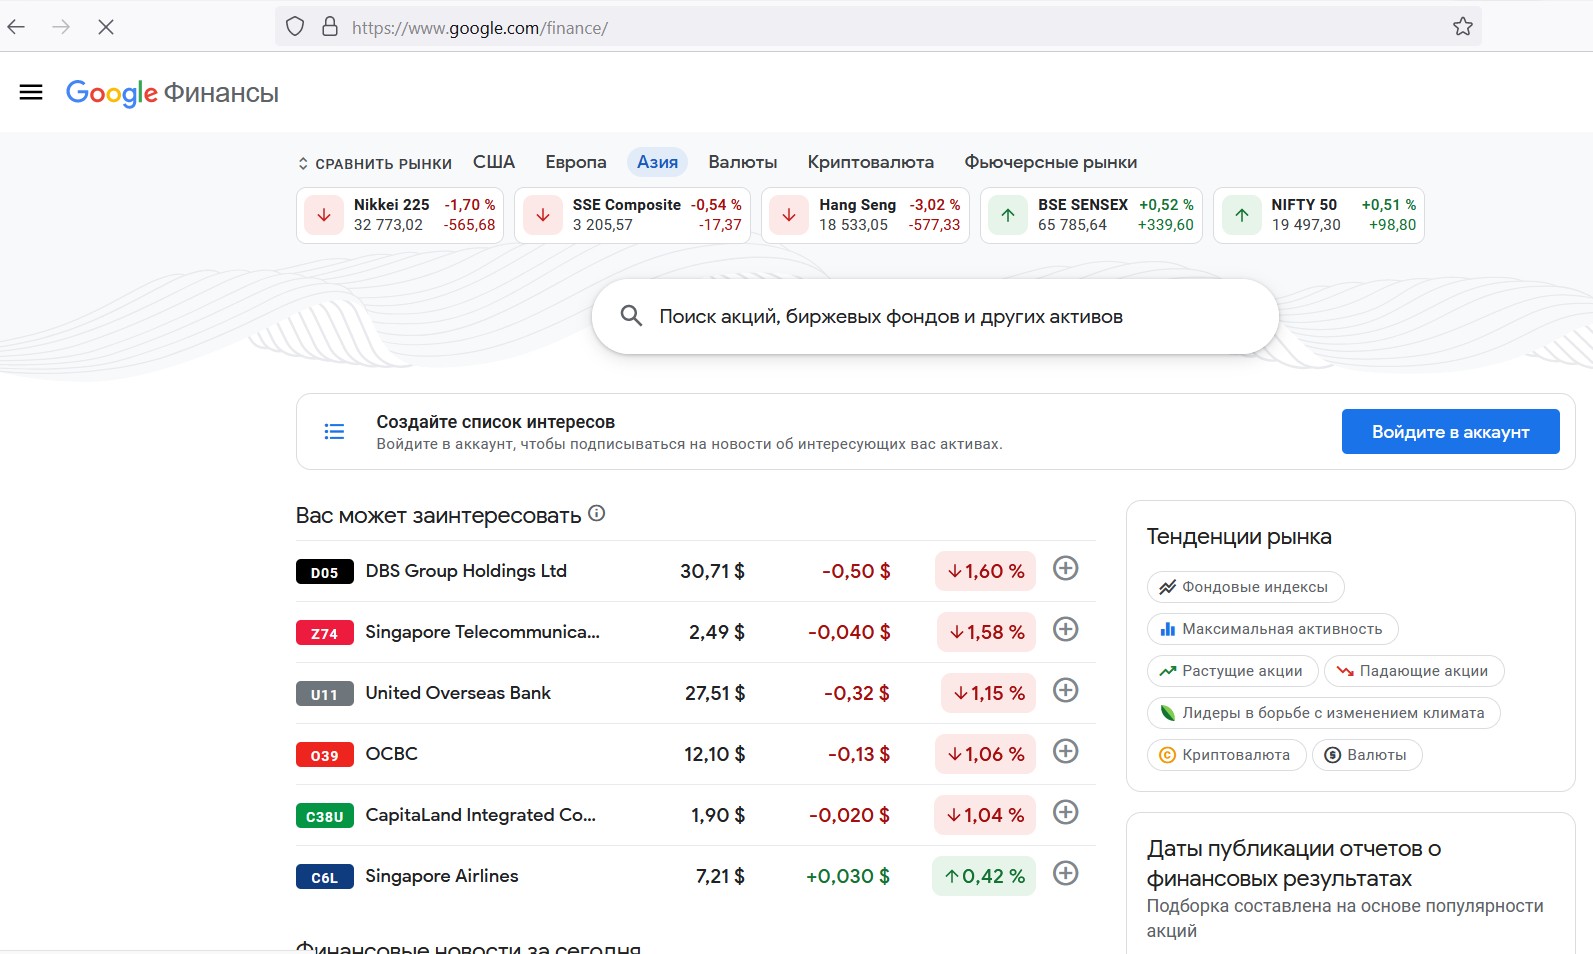Open Singapore Telecommunica... stock row
Image resolution: width=1593 pixels, height=954 pixels.
coord(695,632)
